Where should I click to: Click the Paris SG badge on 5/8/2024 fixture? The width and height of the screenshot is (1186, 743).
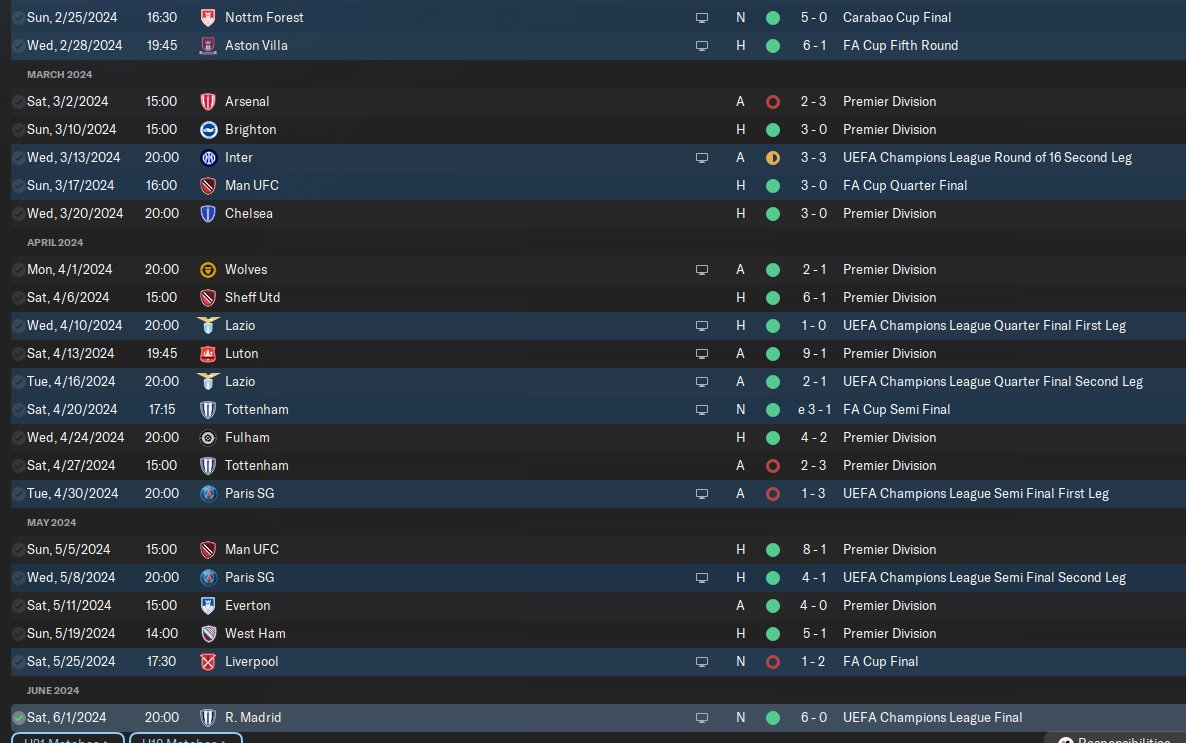[208, 577]
